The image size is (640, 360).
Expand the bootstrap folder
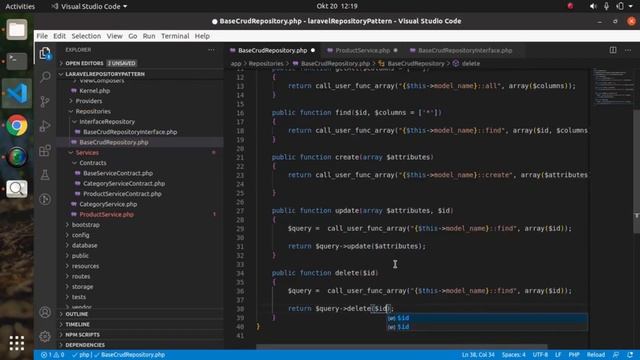pos(86,224)
